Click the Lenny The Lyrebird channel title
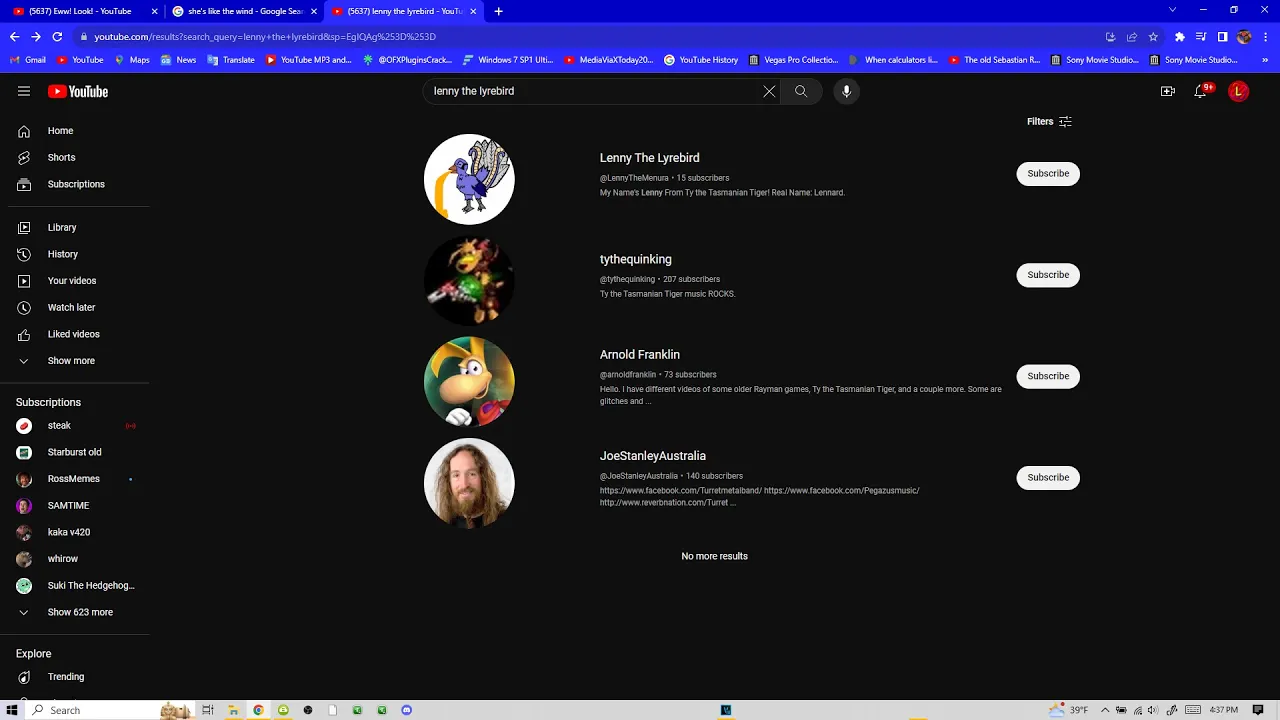 649,158
